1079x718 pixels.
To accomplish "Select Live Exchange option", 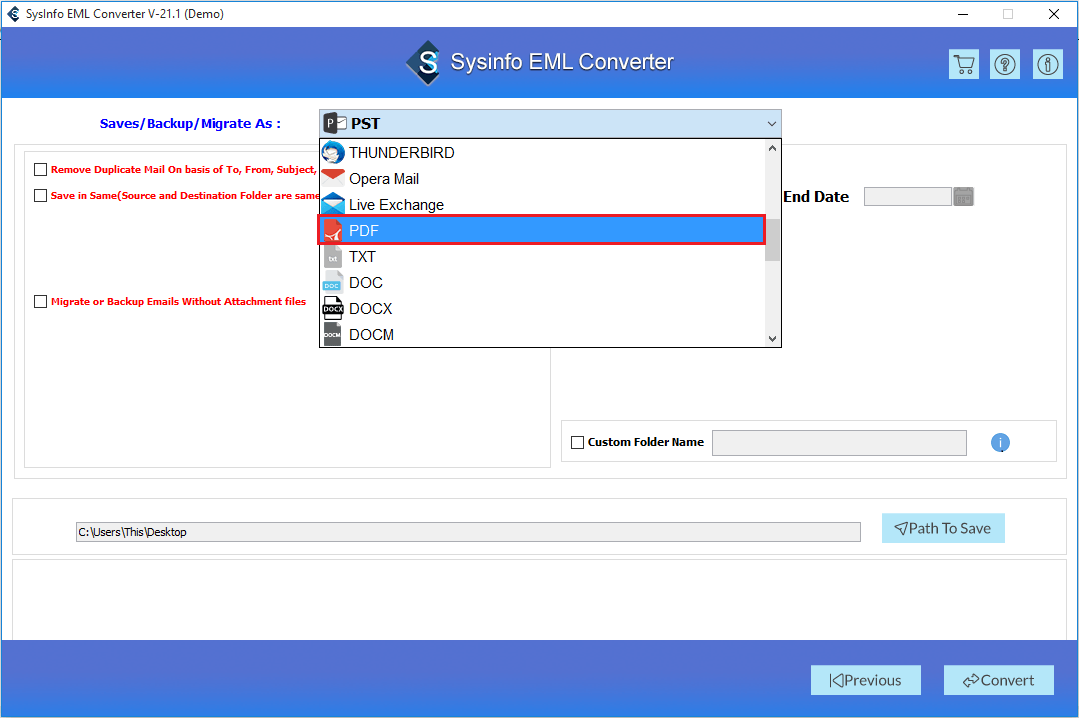I will point(542,204).
